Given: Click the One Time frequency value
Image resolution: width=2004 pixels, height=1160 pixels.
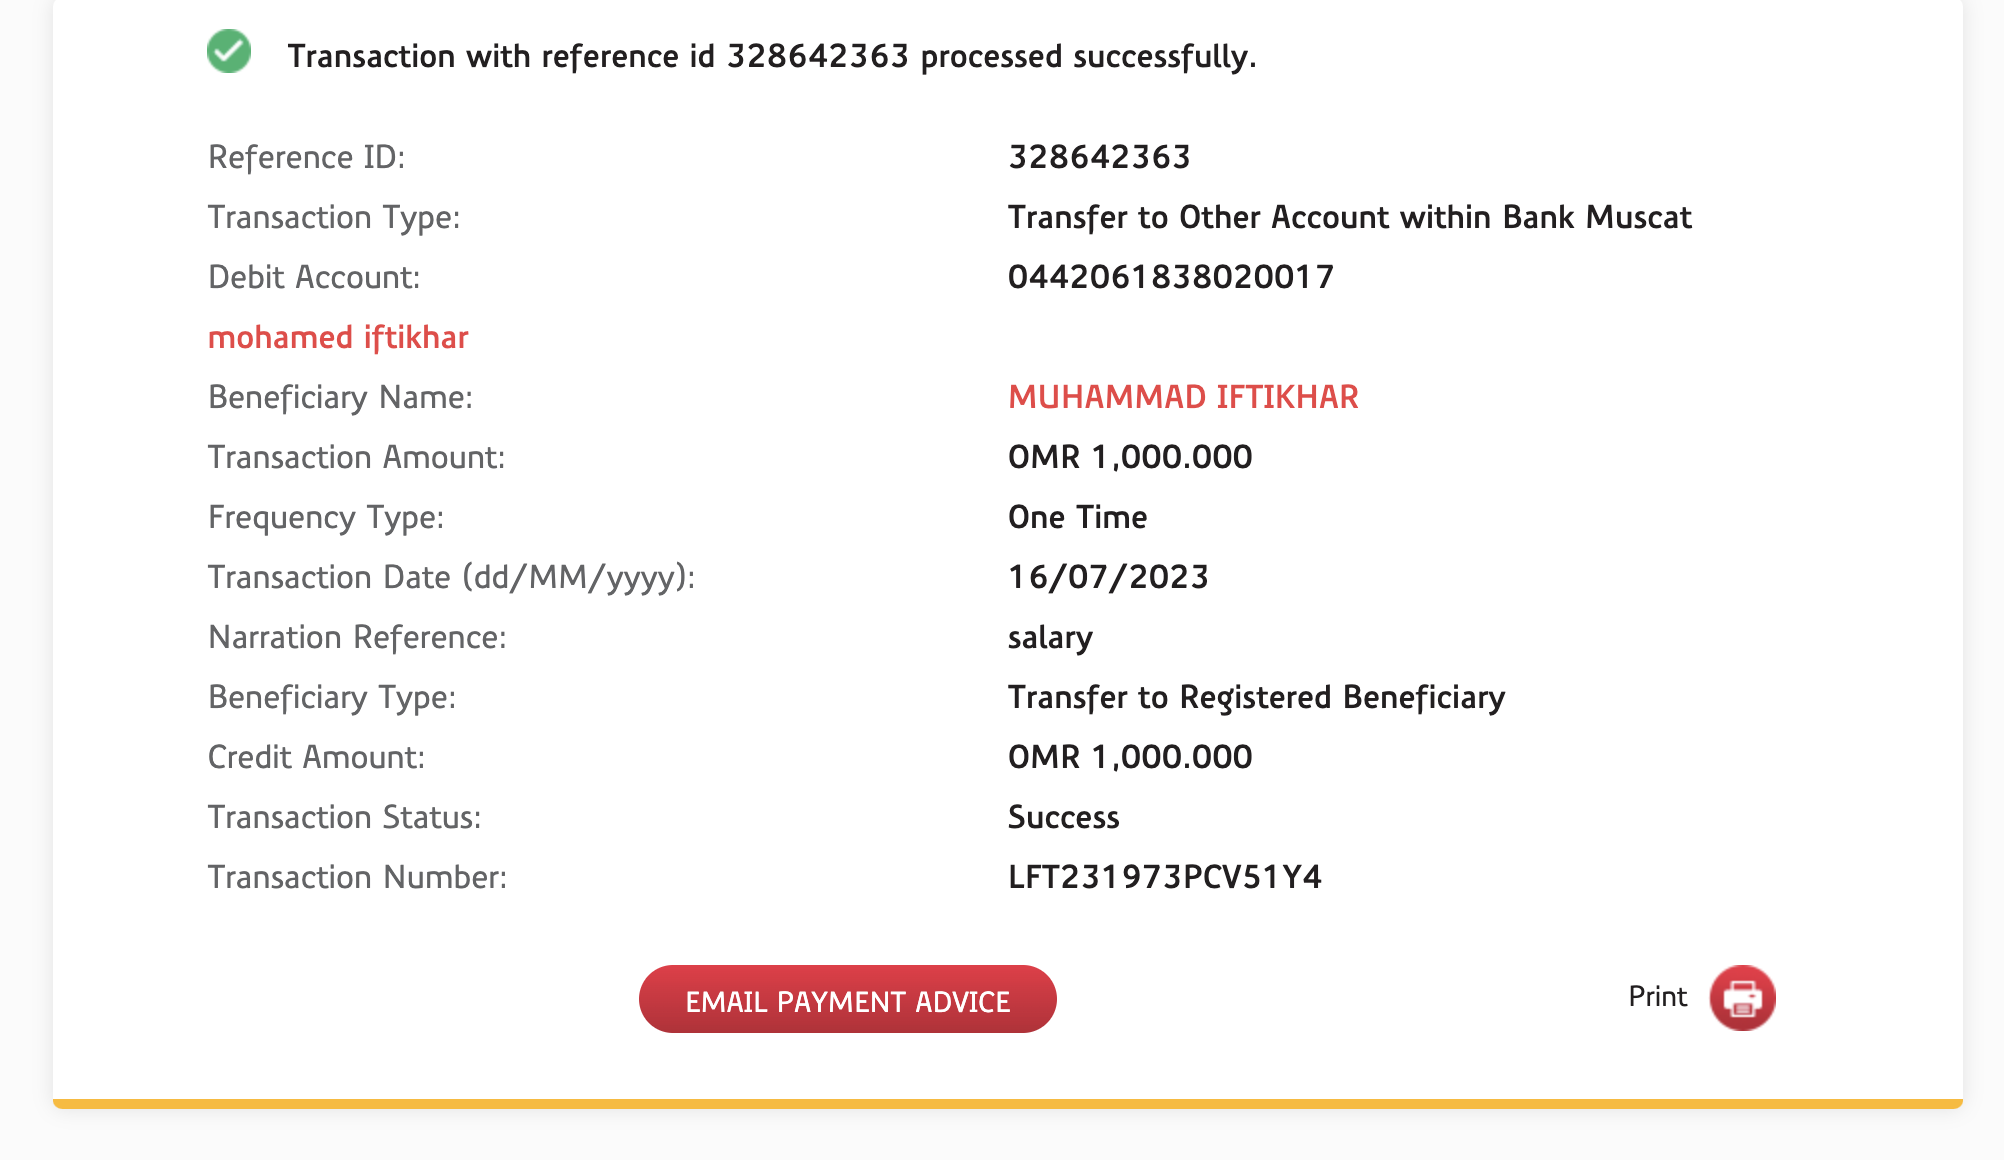Looking at the screenshot, I should pos(1077,517).
